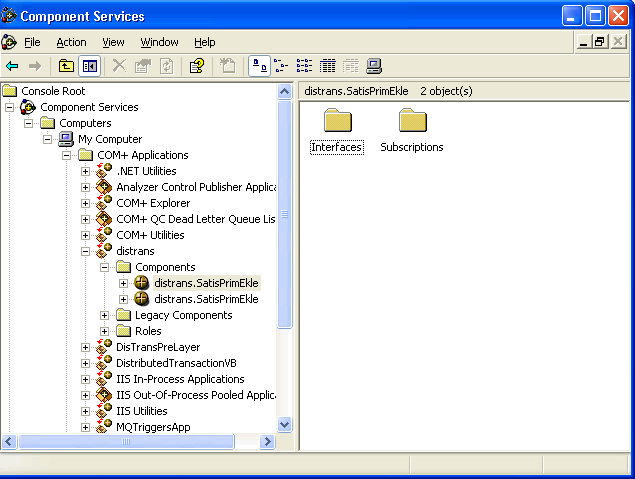This screenshot has width=635, height=479.
Task: Open the Window menu
Action: (x=159, y=42)
